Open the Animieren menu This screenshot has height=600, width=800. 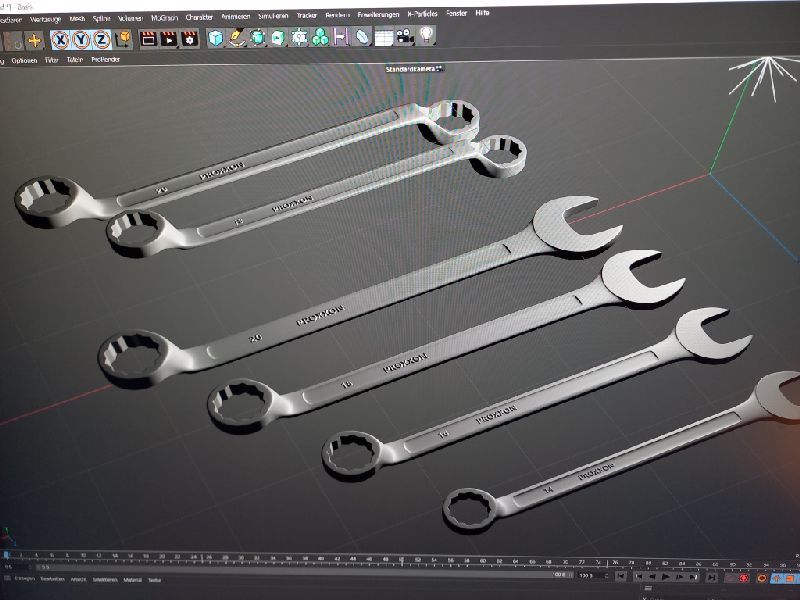235,17
